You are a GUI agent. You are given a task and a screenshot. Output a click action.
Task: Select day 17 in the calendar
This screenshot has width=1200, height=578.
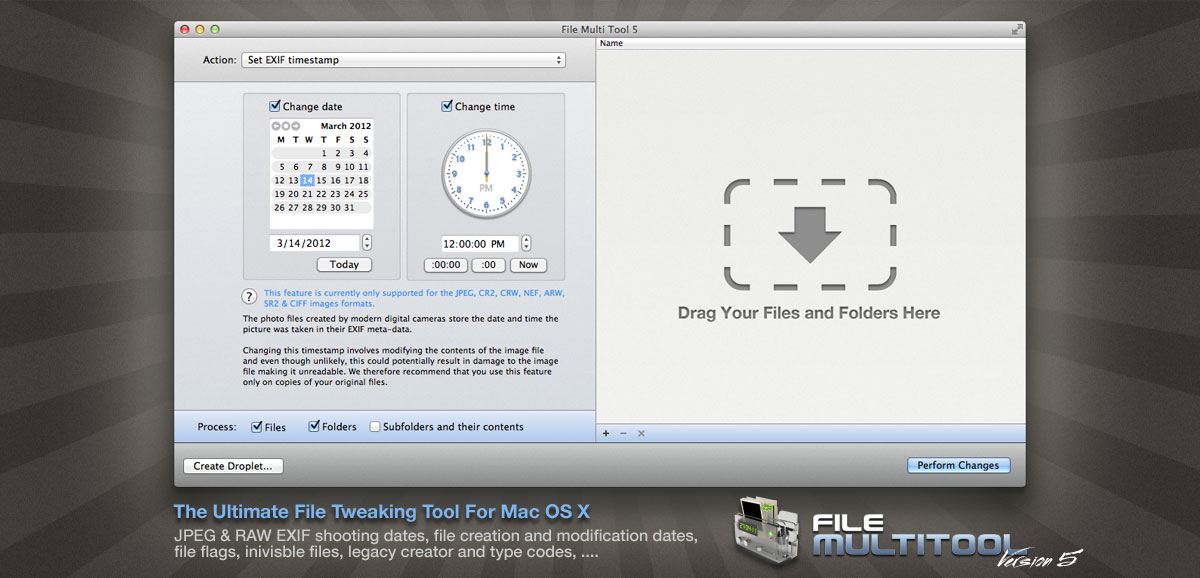pyautogui.click(x=350, y=180)
